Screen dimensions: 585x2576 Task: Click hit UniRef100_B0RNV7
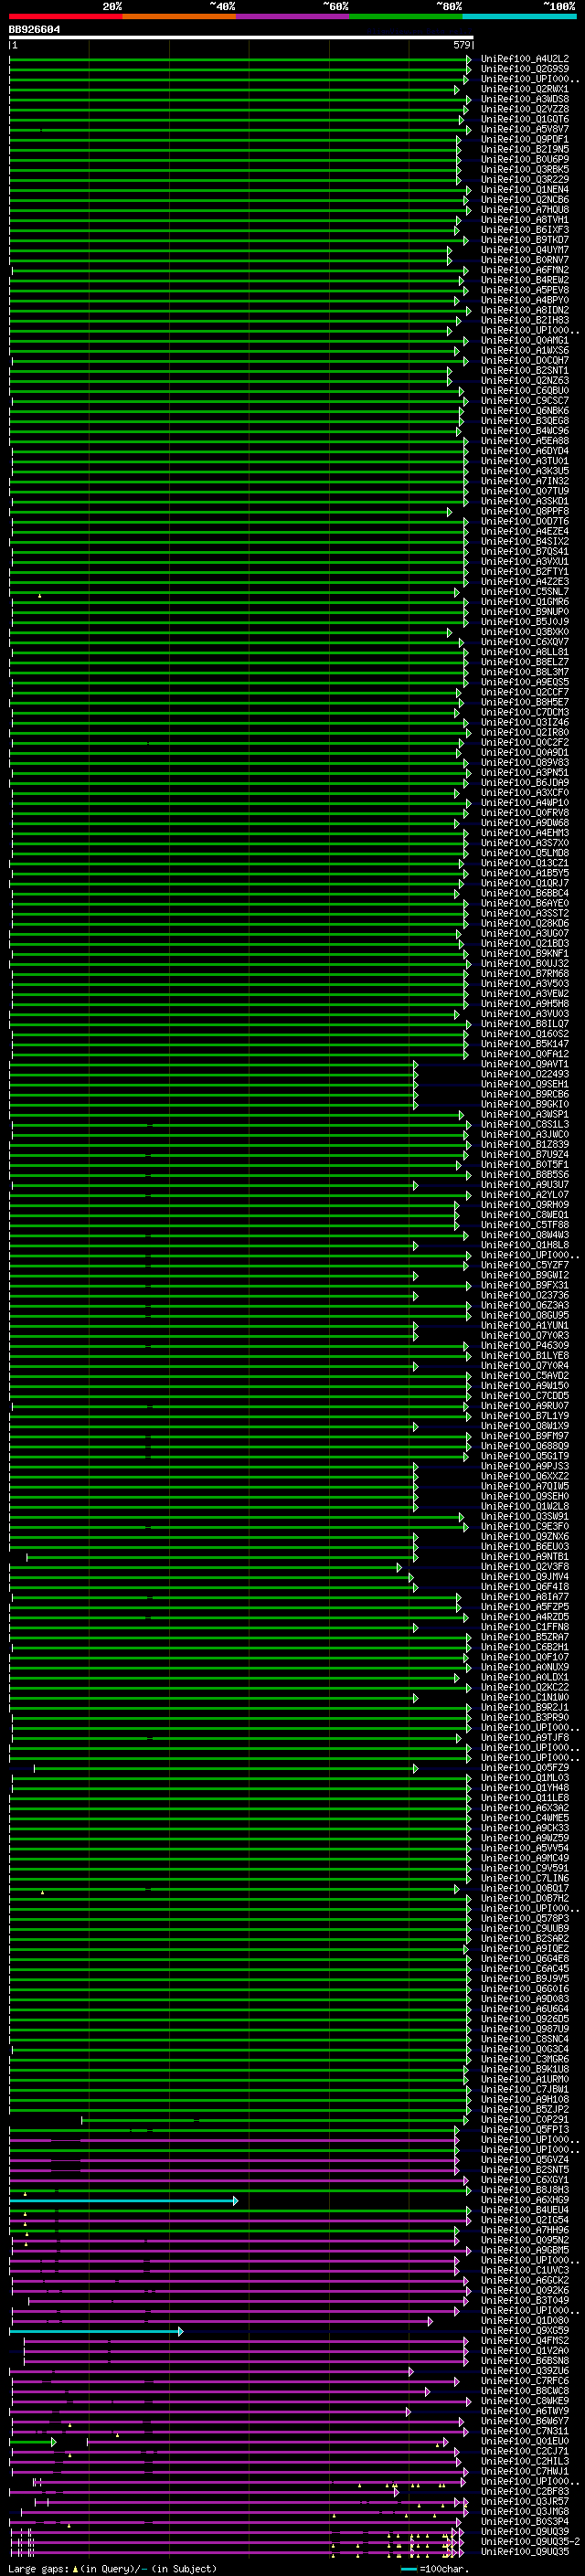coord(525,260)
